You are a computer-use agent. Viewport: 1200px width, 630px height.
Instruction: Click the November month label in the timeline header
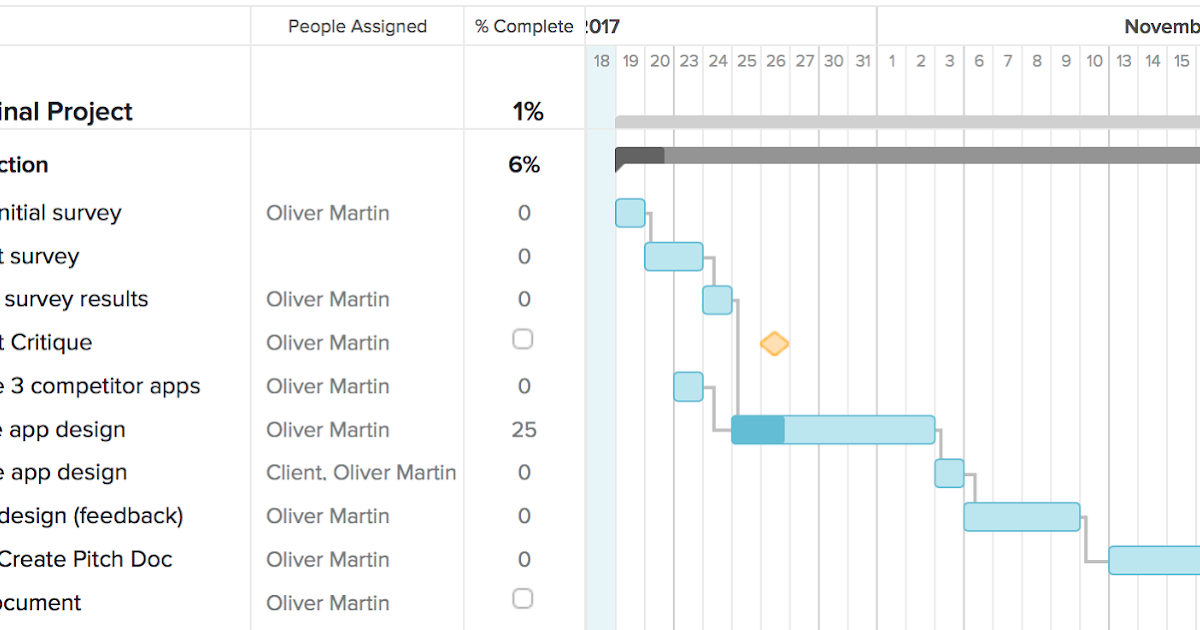click(1162, 26)
